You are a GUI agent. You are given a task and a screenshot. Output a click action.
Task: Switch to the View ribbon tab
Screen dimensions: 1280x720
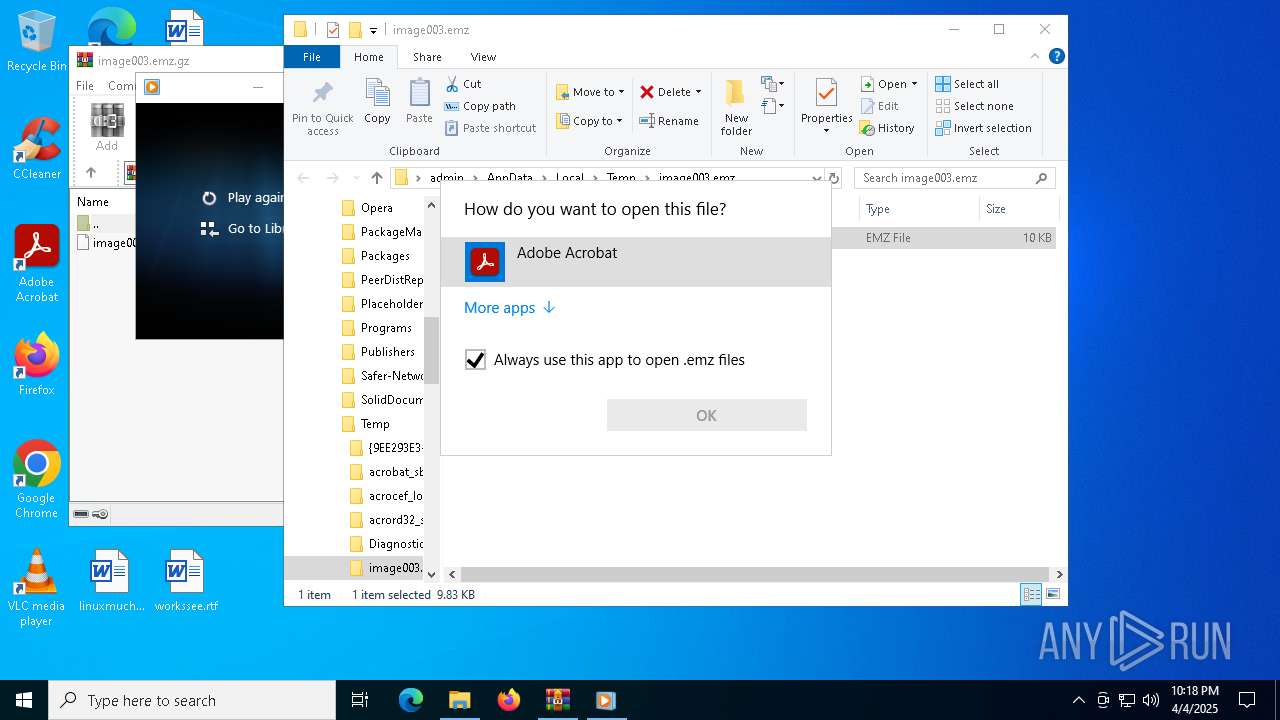click(x=483, y=57)
